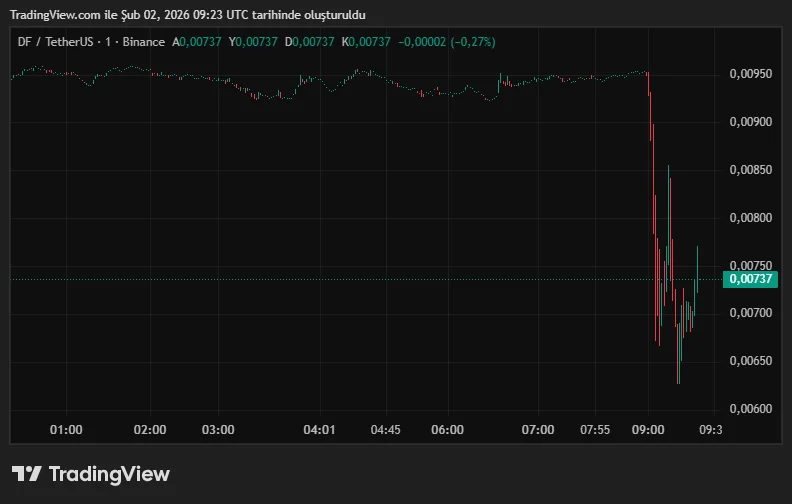Image resolution: width=792 pixels, height=504 pixels.
Task: Select the 07:55 time axis marker
Action: coord(595,430)
